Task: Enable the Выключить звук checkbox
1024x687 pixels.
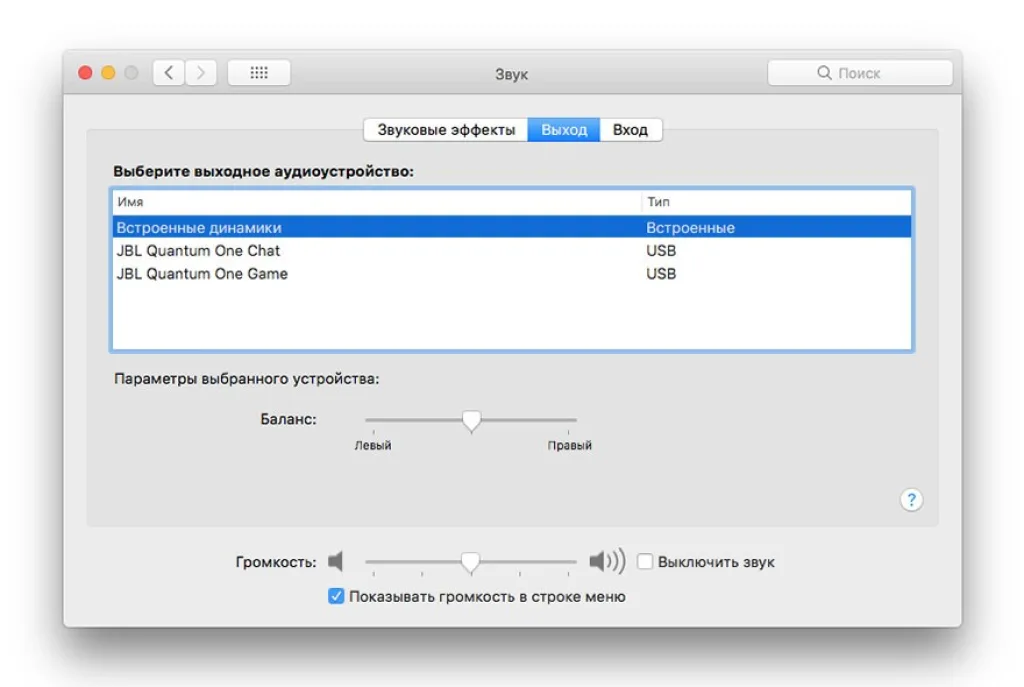Action: (x=645, y=562)
